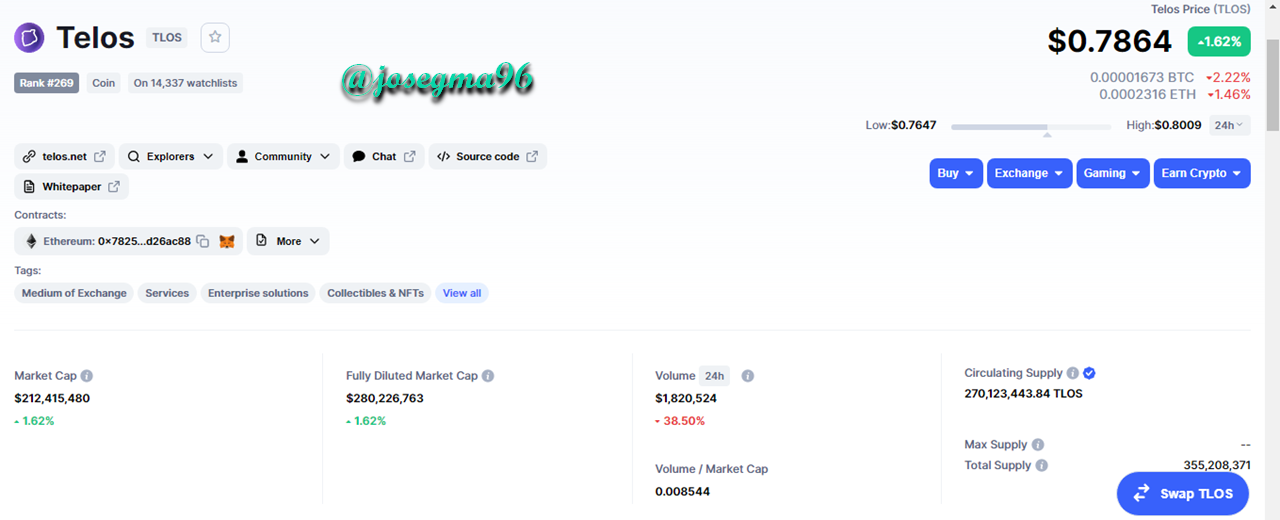Screen dimensions: 1280x520
Task: Open the Chat external link
Action: click(384, 157)
